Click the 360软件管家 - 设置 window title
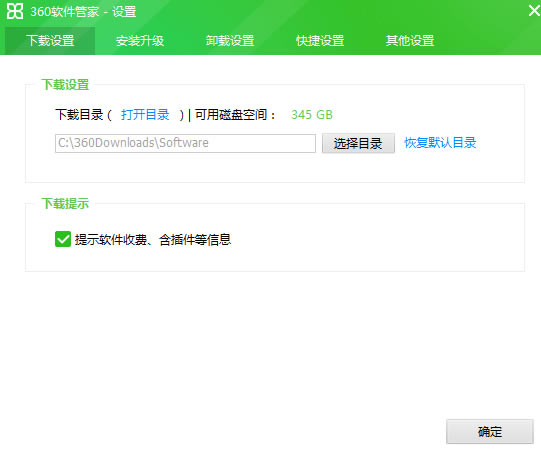Image resolution: width=541 pixels, height=458 pixels. click(83, 12)
